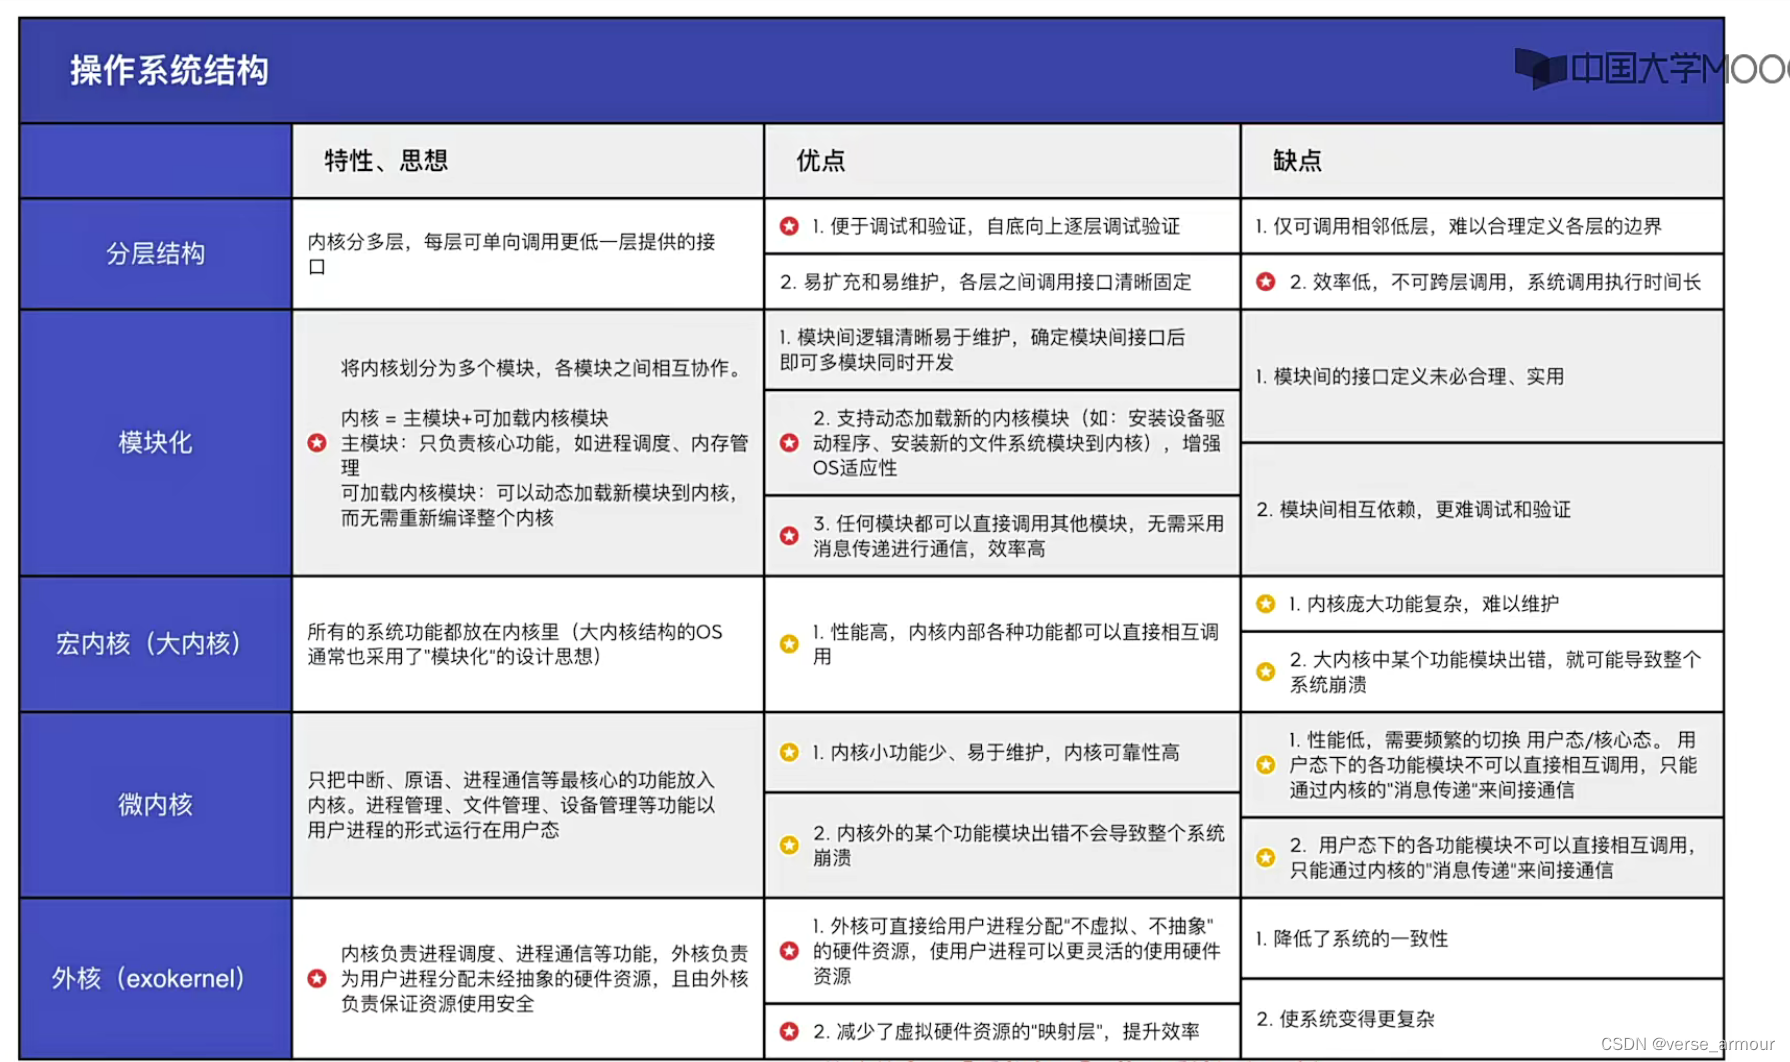Click the yellow star beside '内核外的某个功能模块出错'
This screenshot has width=1790, height=1062.
[x=789, y=845]
